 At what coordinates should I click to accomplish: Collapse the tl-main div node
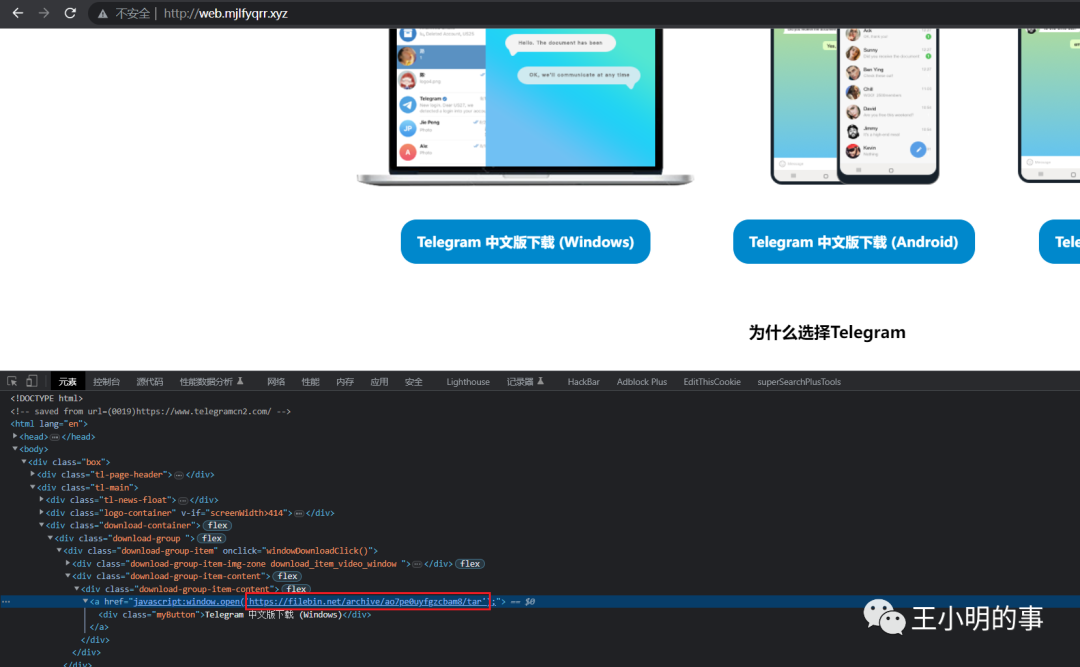pos(32,487)
